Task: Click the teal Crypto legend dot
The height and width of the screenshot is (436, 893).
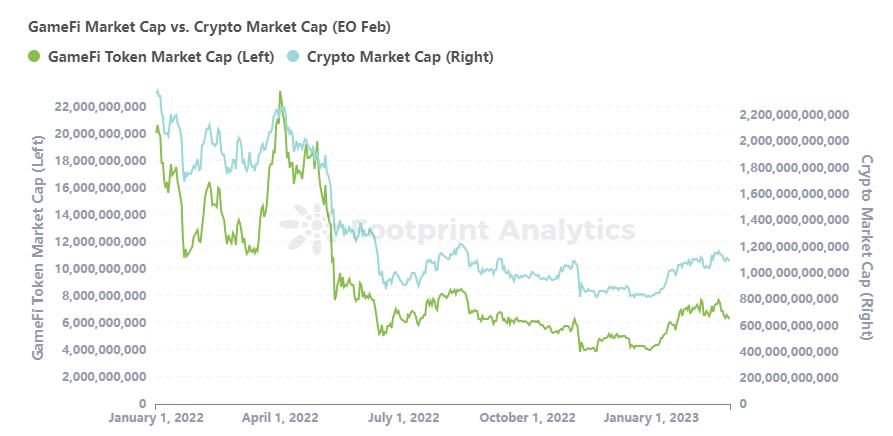Action: (292, 57)
